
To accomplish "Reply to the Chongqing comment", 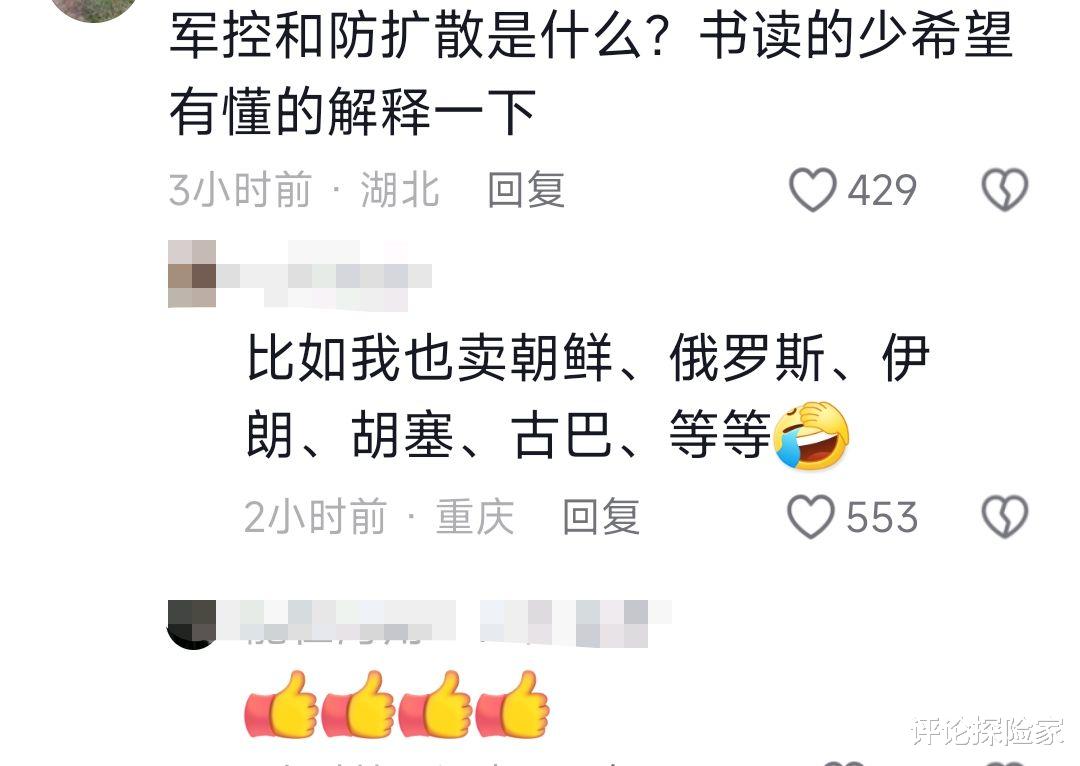I will [601, 517].
